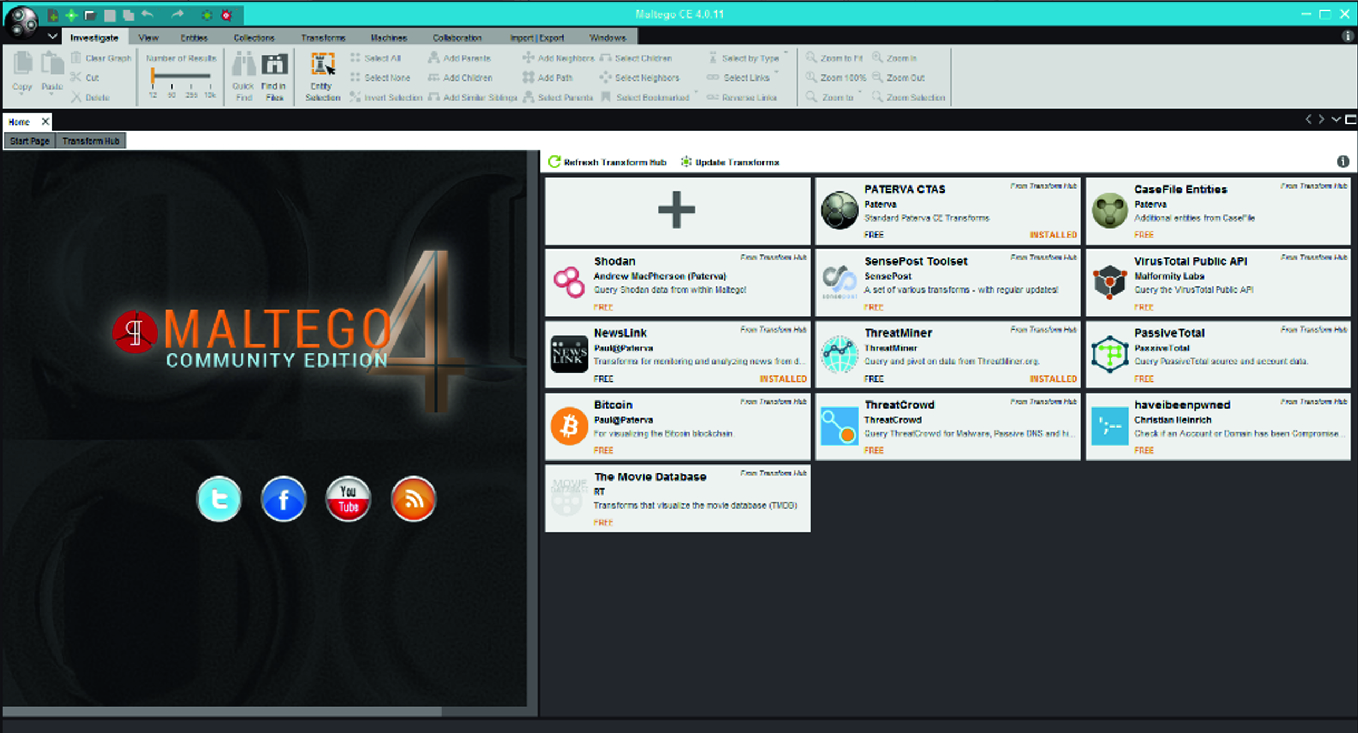Click Reverse Links
The height and width of the screenshot is (733, 1358).
point(741,97)
